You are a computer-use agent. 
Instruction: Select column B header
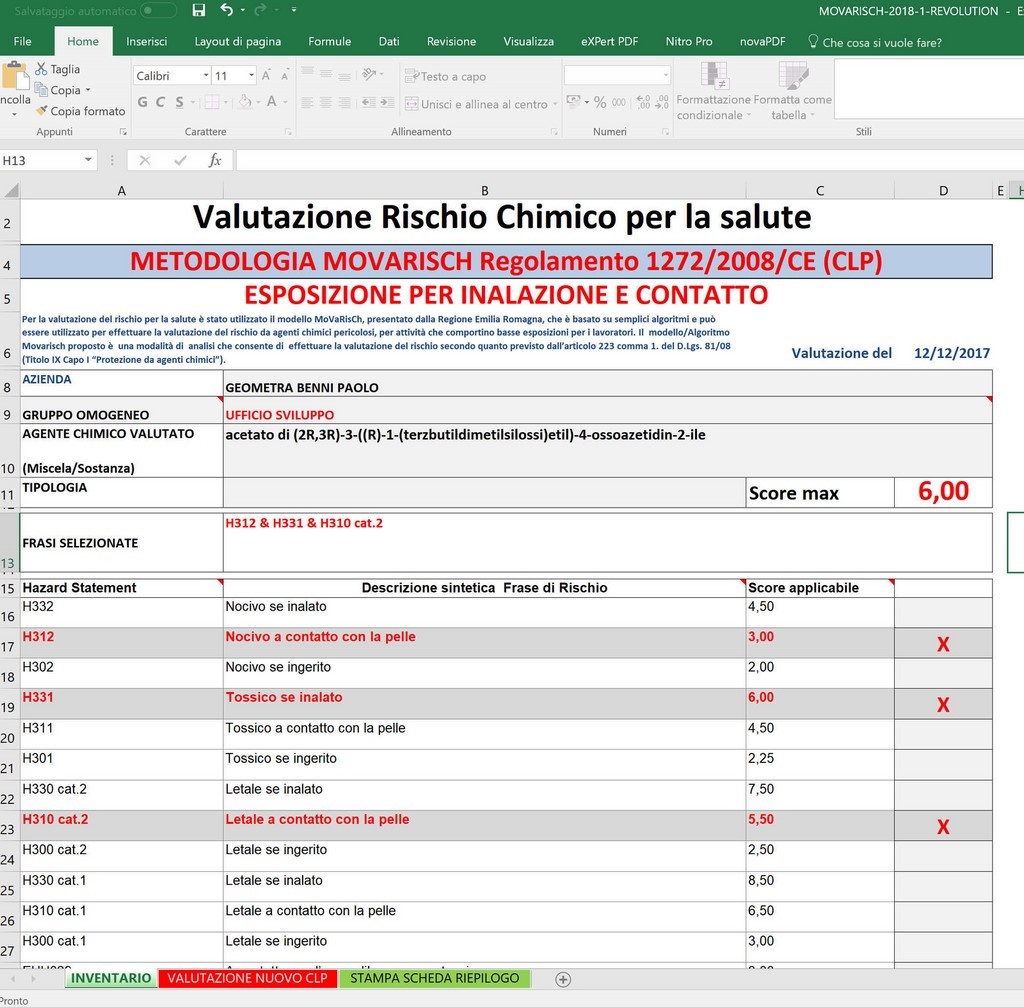[485, 190]
